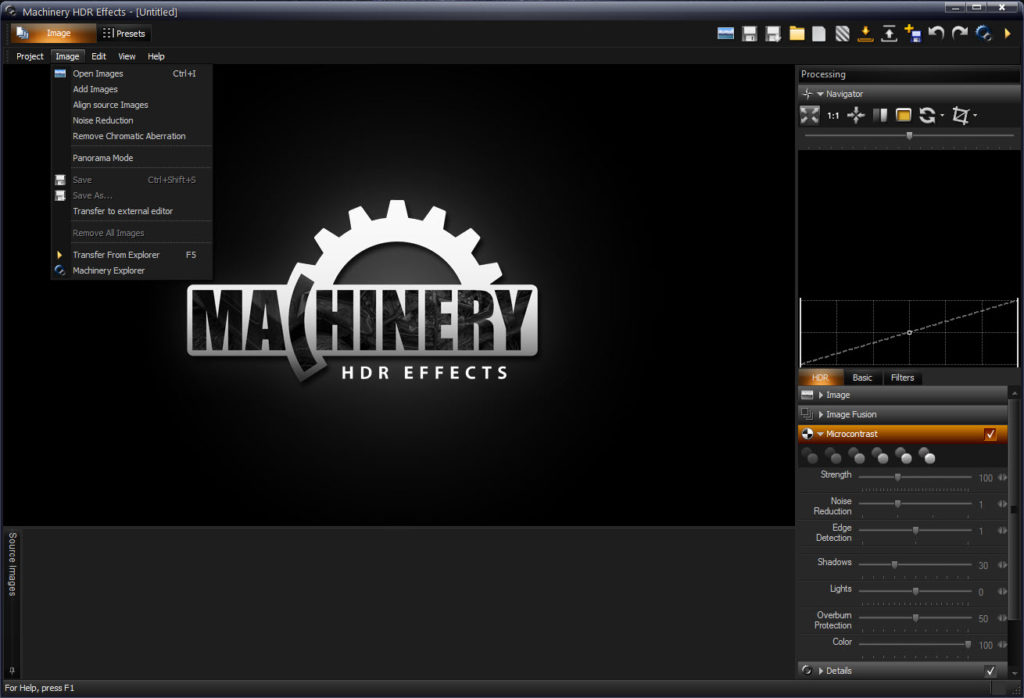The width and height of the screenshot is (1024, 698).
Task: Click the four-arrow pan icon in Navigator
Action: (x=856, y=116)
